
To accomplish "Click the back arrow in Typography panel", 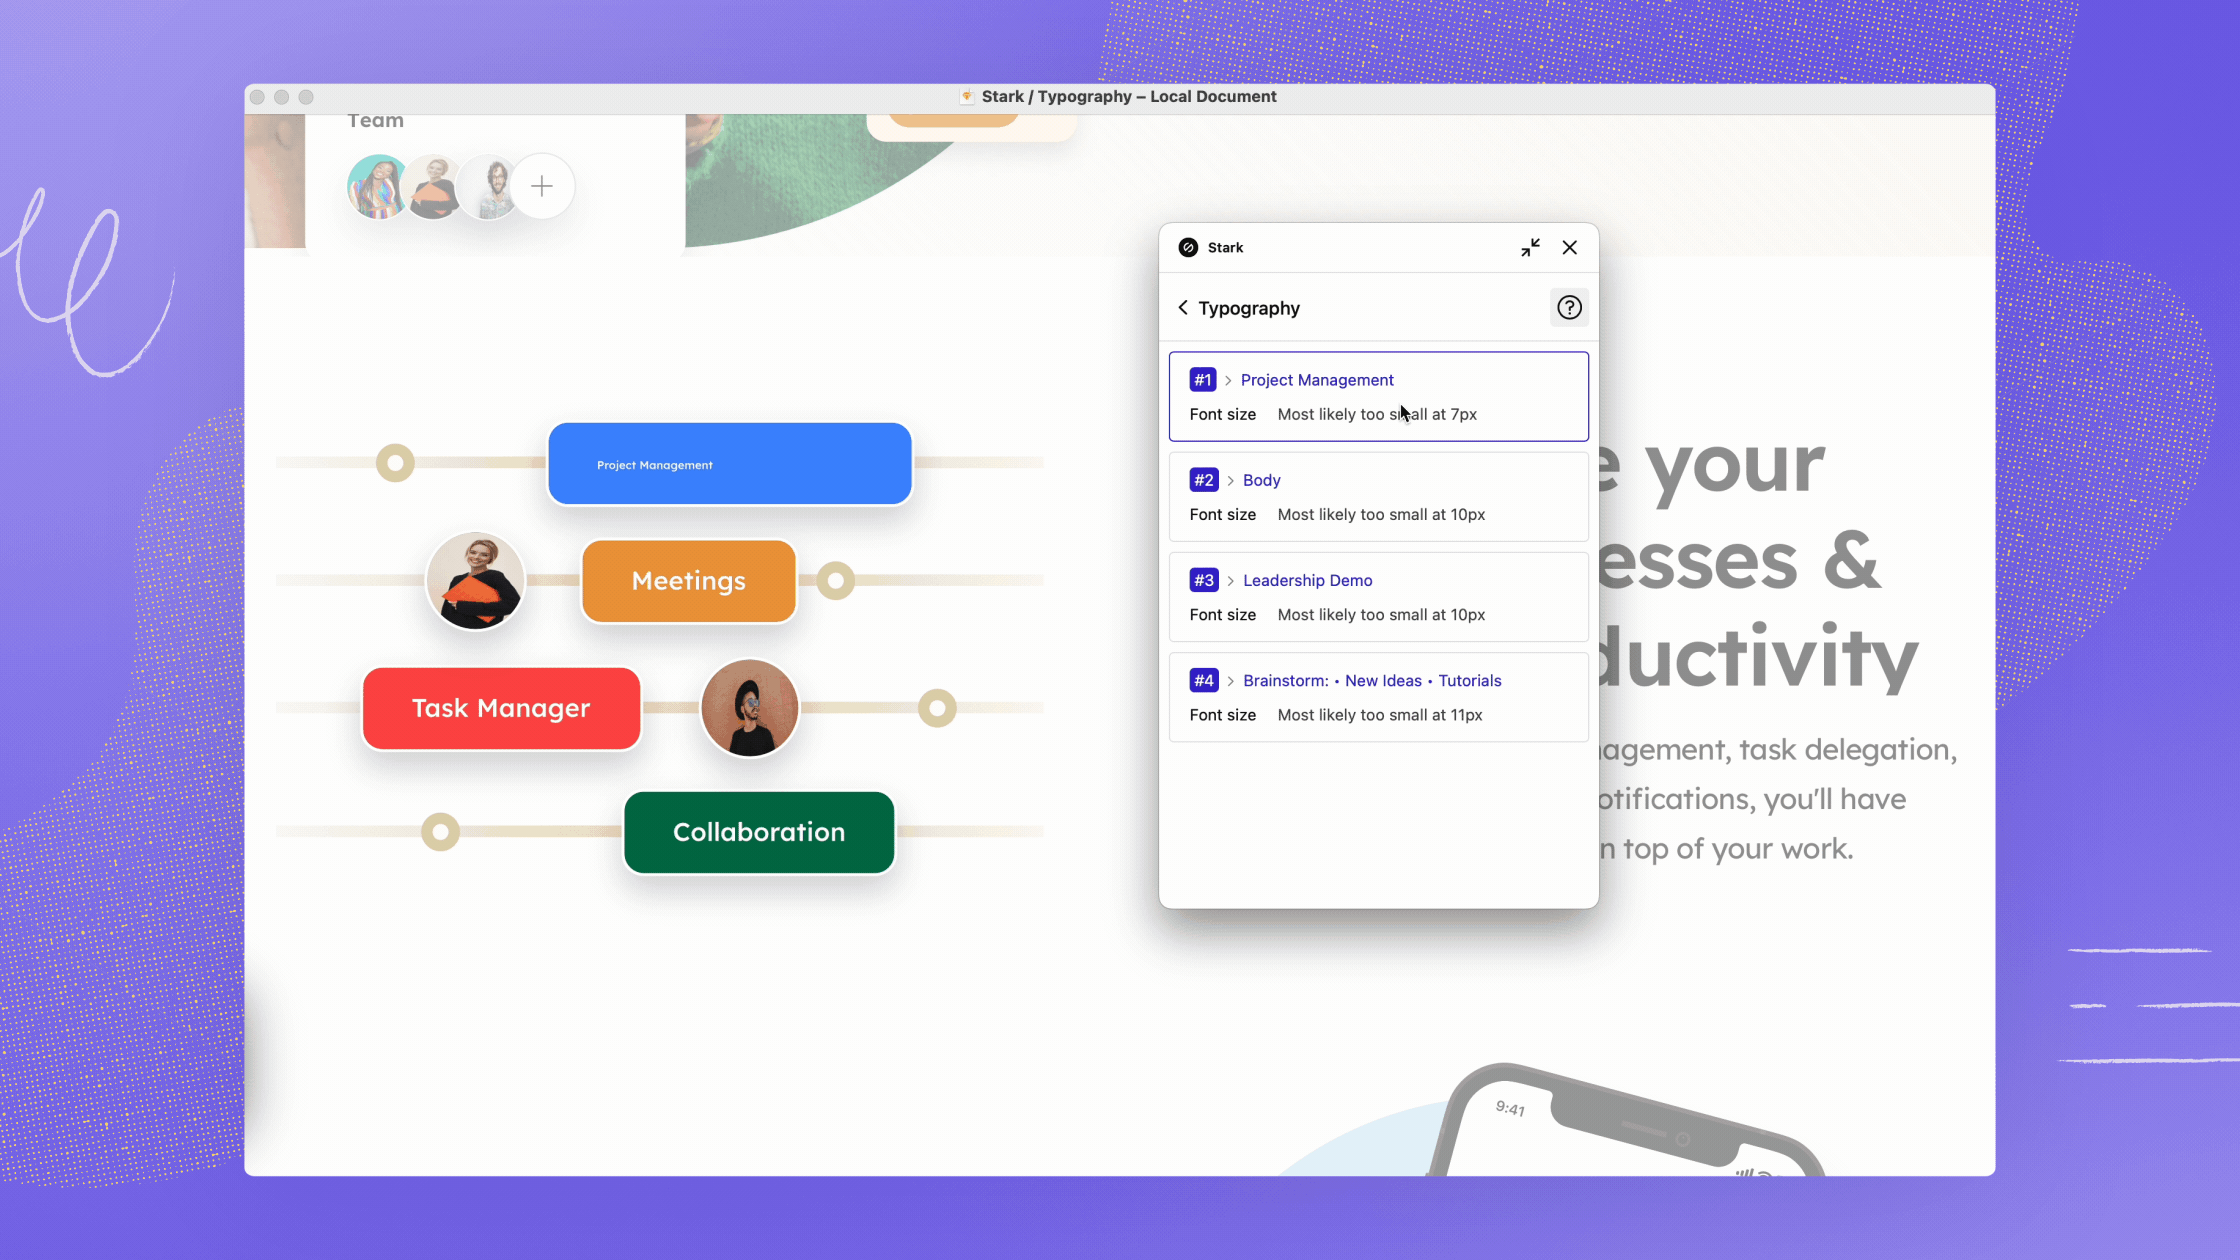I will 1180,306.
